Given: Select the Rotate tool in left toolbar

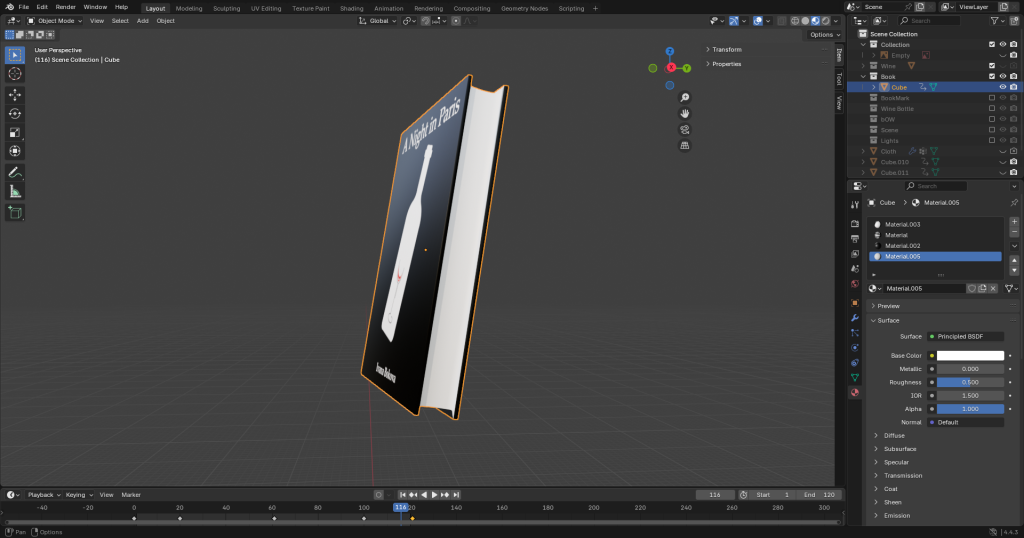Looking at the screenshot, I should (15, 113).
